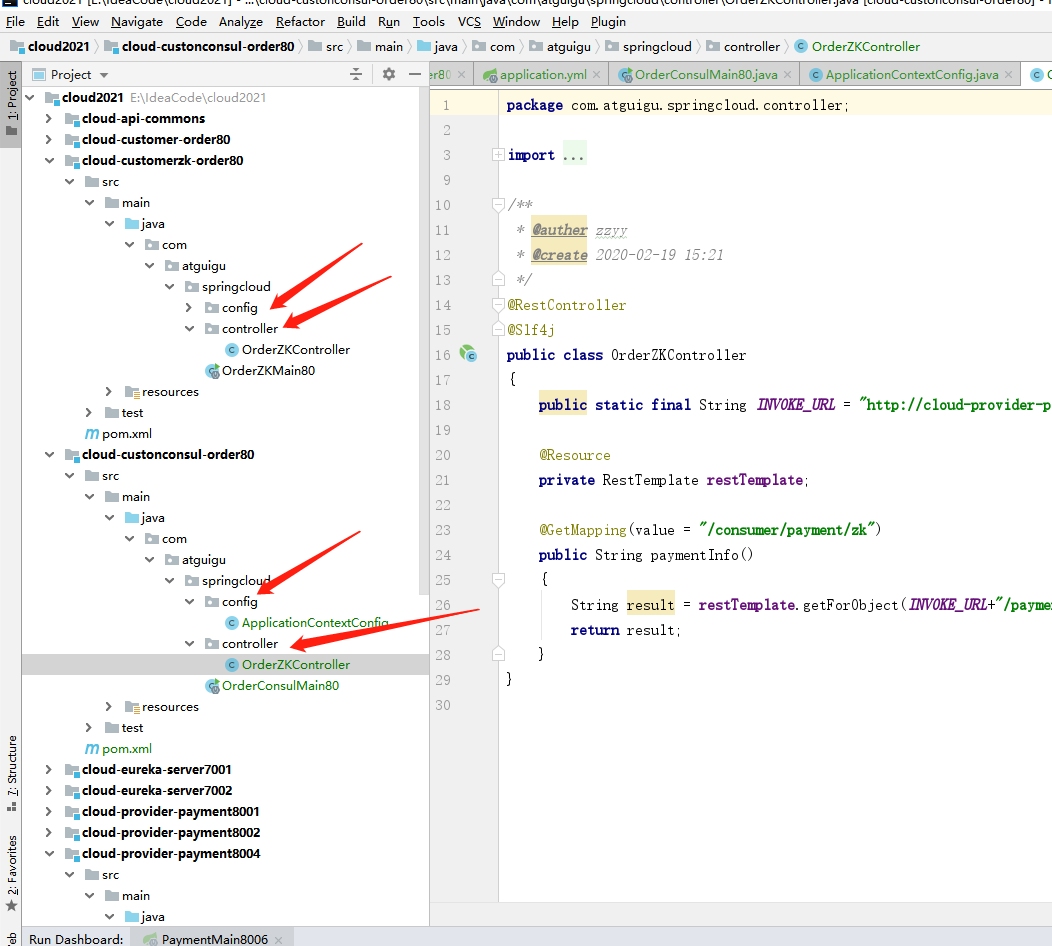Open the Refactor menu
Image resolution: width=1052 pixels, height=946 pixels.
click(300, 21)
